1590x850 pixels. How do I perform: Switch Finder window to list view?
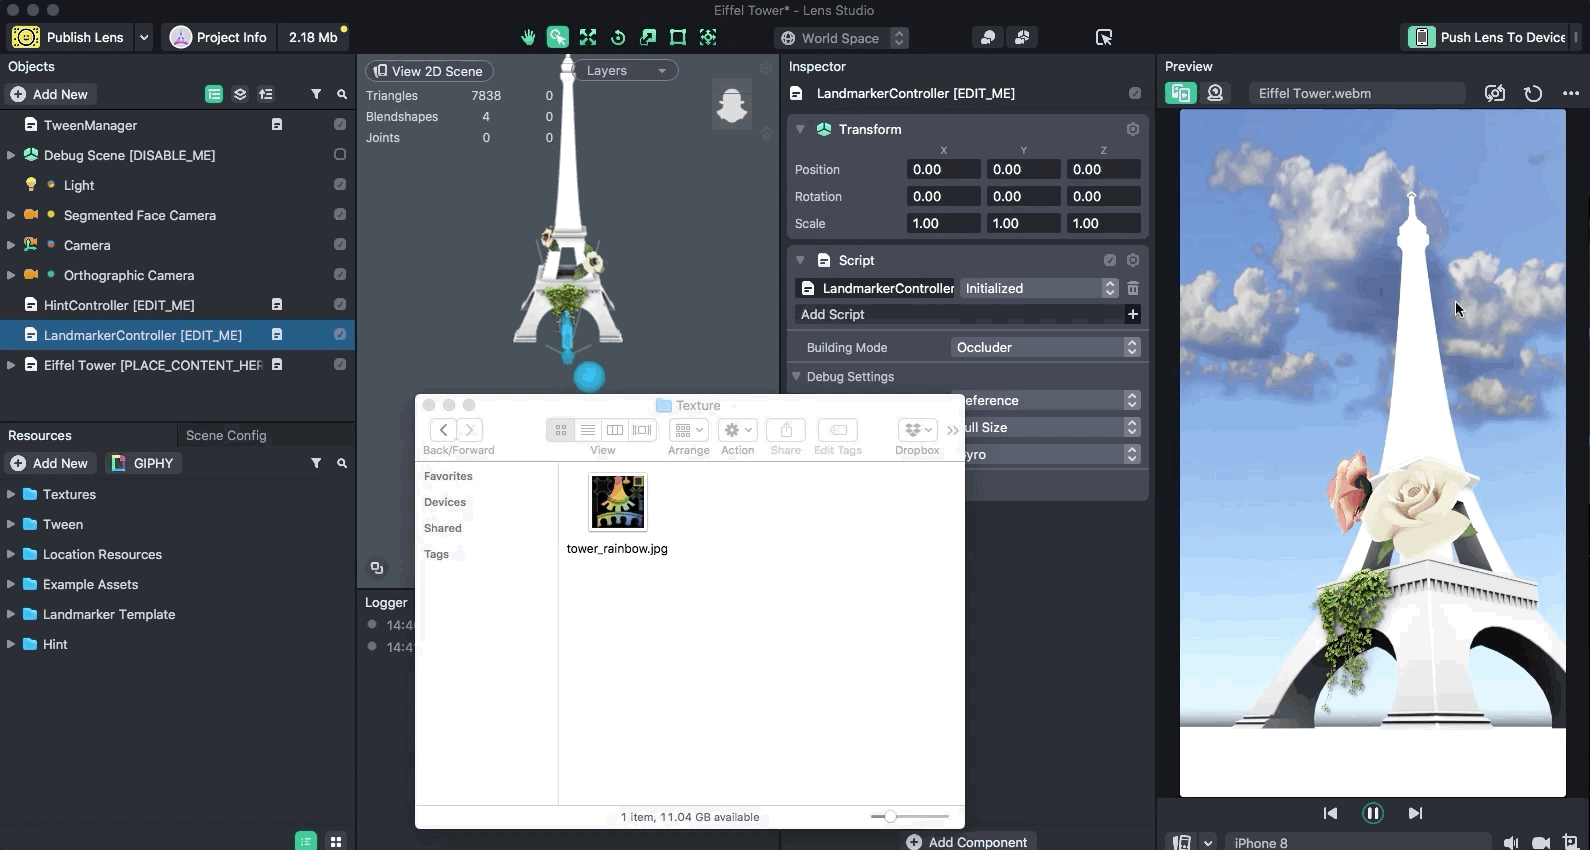coord(588,430)
